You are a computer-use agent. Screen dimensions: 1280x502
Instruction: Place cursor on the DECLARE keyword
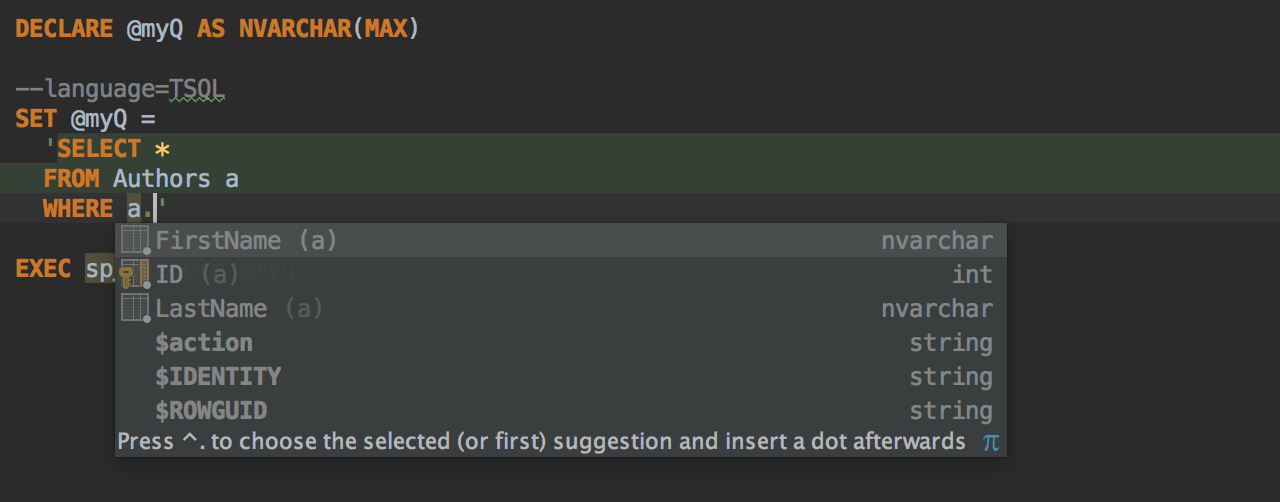coord(64,29)
